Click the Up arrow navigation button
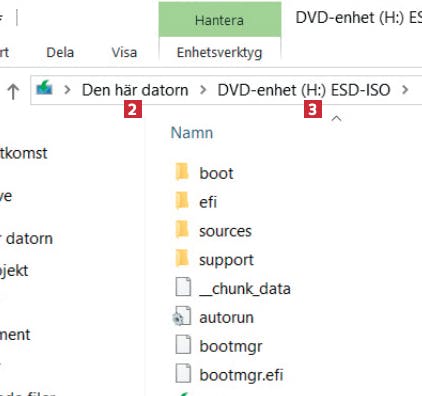Viewport: 422px width, 396px height. click(13, 91)
